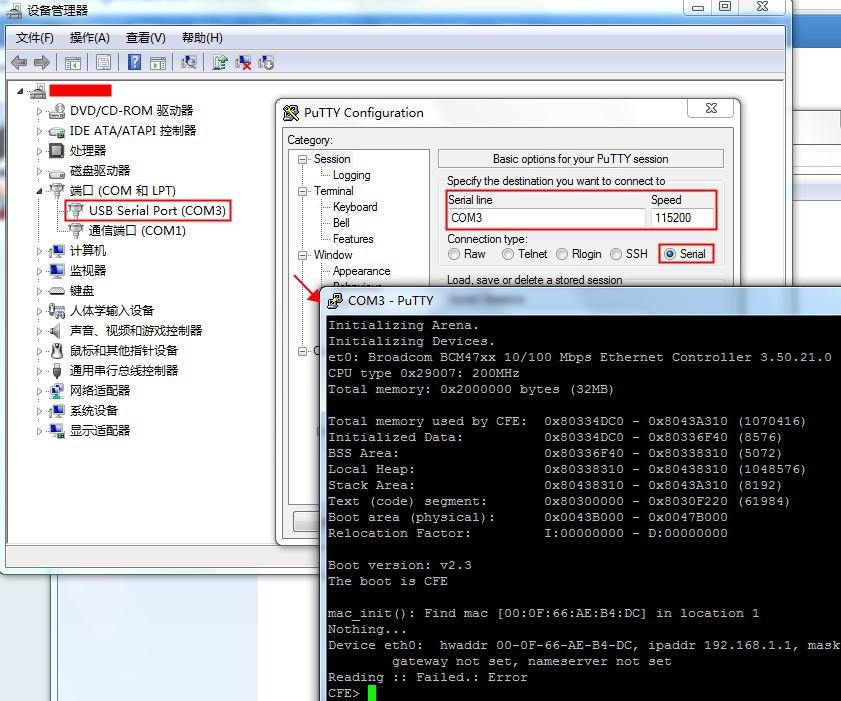Open the 帮助(H) menu

coord(202,38)
